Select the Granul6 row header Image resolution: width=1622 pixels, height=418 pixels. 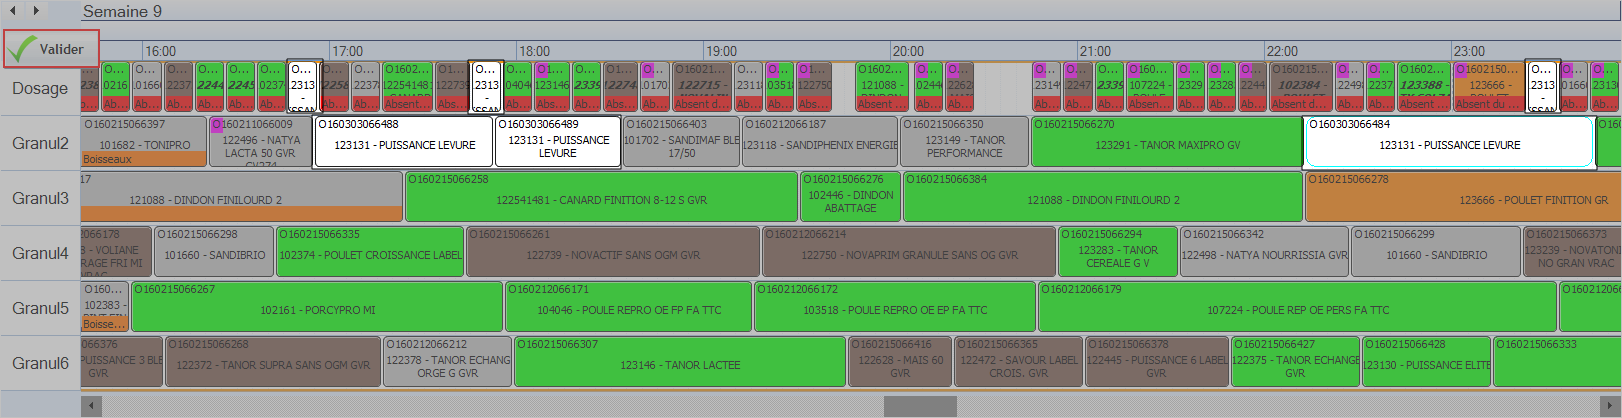(x=40, y=363)
